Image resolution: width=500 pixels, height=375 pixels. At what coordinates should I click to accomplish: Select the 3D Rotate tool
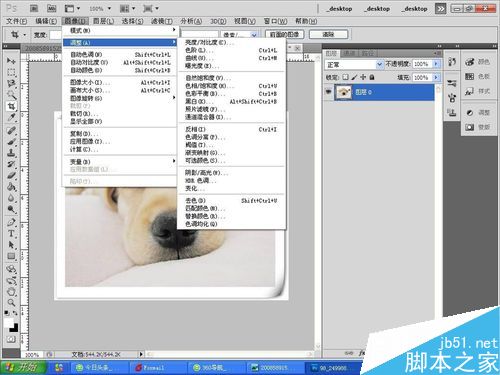pyautogui.click(x=11, y=269)
